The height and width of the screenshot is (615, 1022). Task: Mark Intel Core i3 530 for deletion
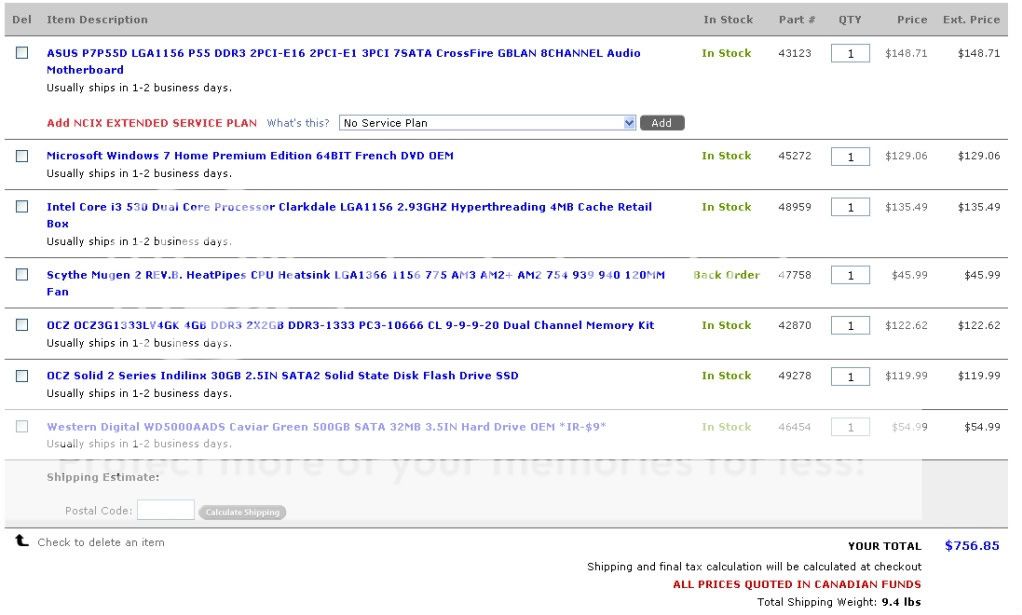[x=22, y=207]
